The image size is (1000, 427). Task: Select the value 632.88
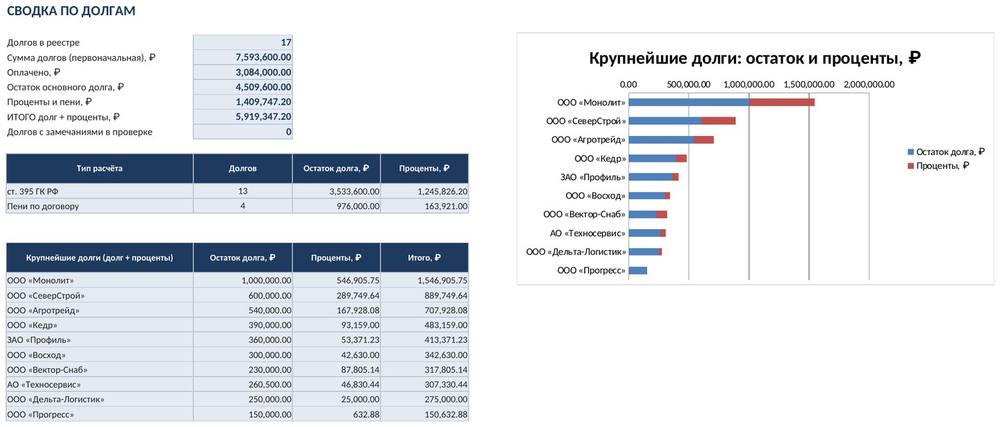pyautogui.click(x=337, y=414)
